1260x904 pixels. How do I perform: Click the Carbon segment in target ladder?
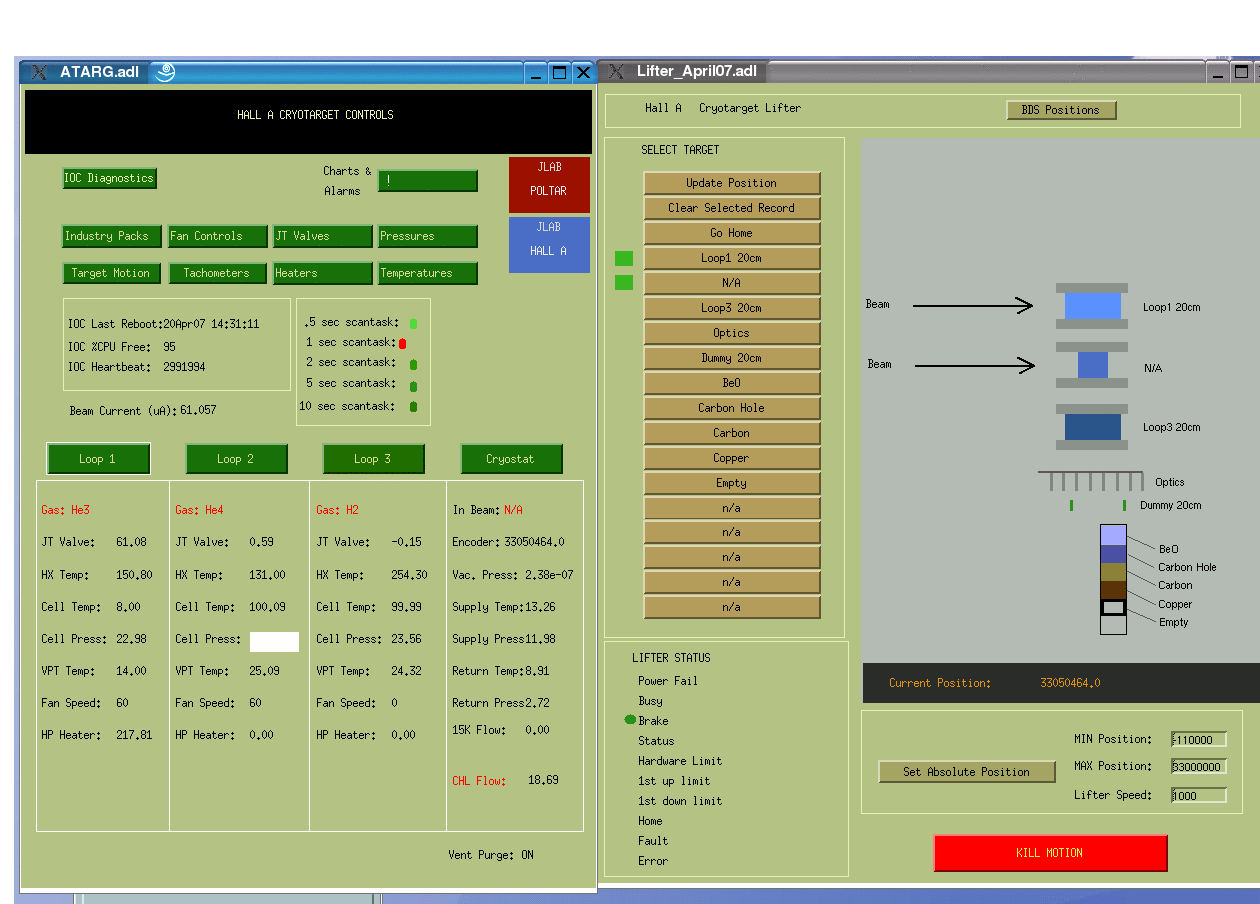point(1113,572)
